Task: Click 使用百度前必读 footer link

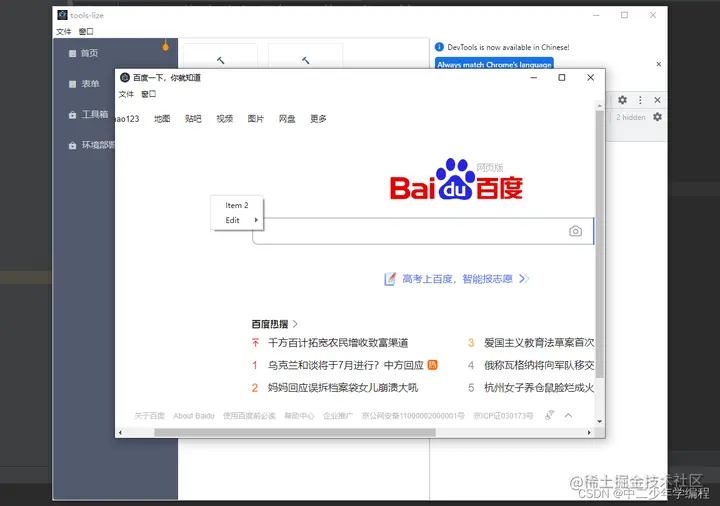Action: (x=249, y=416)
